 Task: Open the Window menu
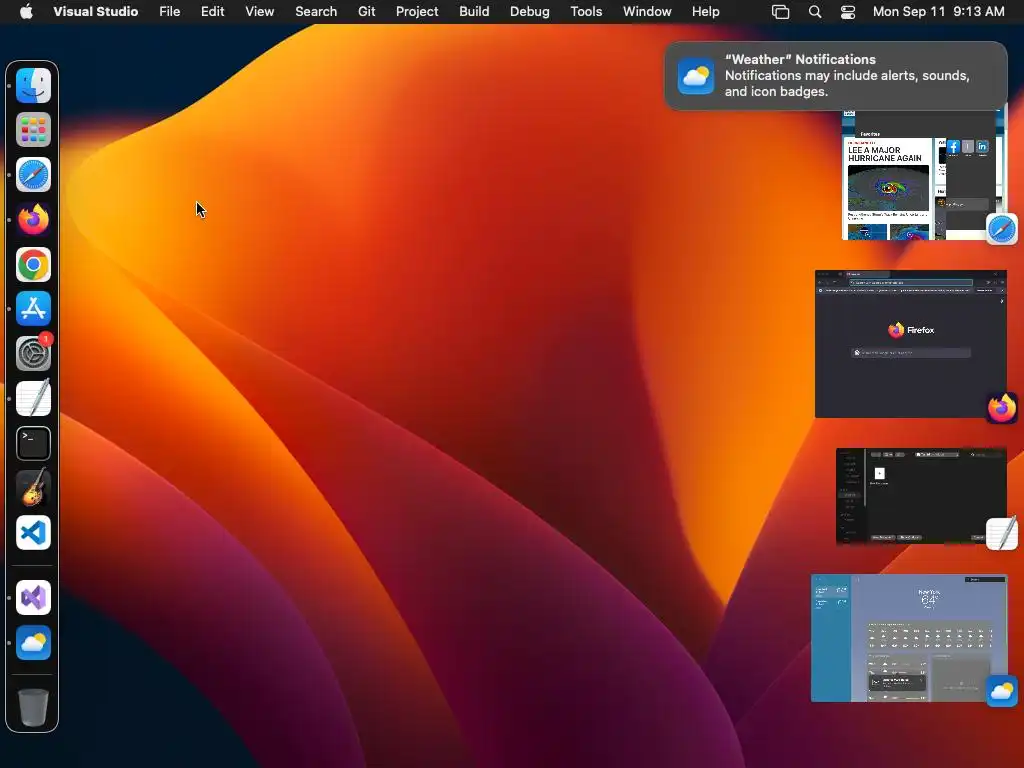point(647,12)
